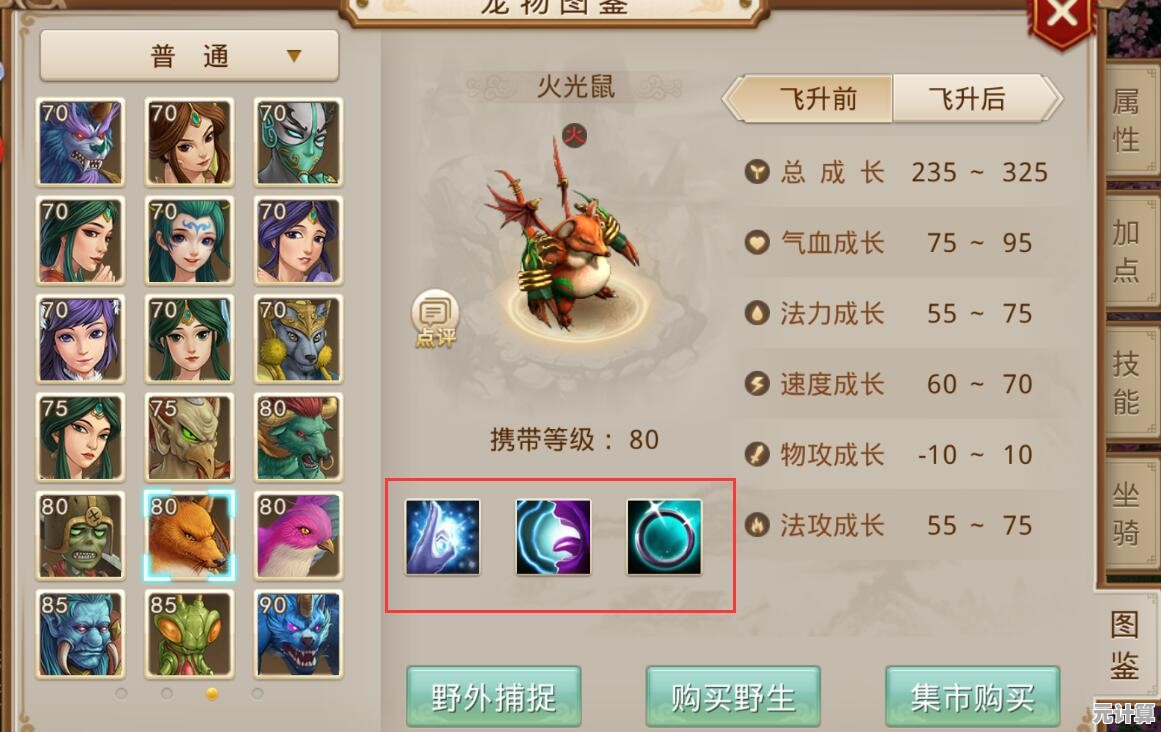Select the level 90 blue wolf pet portrait
1161x732 pixels.
click(298, 634)
